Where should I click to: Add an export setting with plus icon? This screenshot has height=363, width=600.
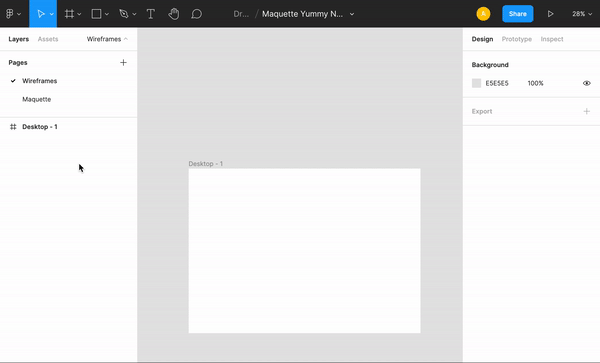click(587, 111)
